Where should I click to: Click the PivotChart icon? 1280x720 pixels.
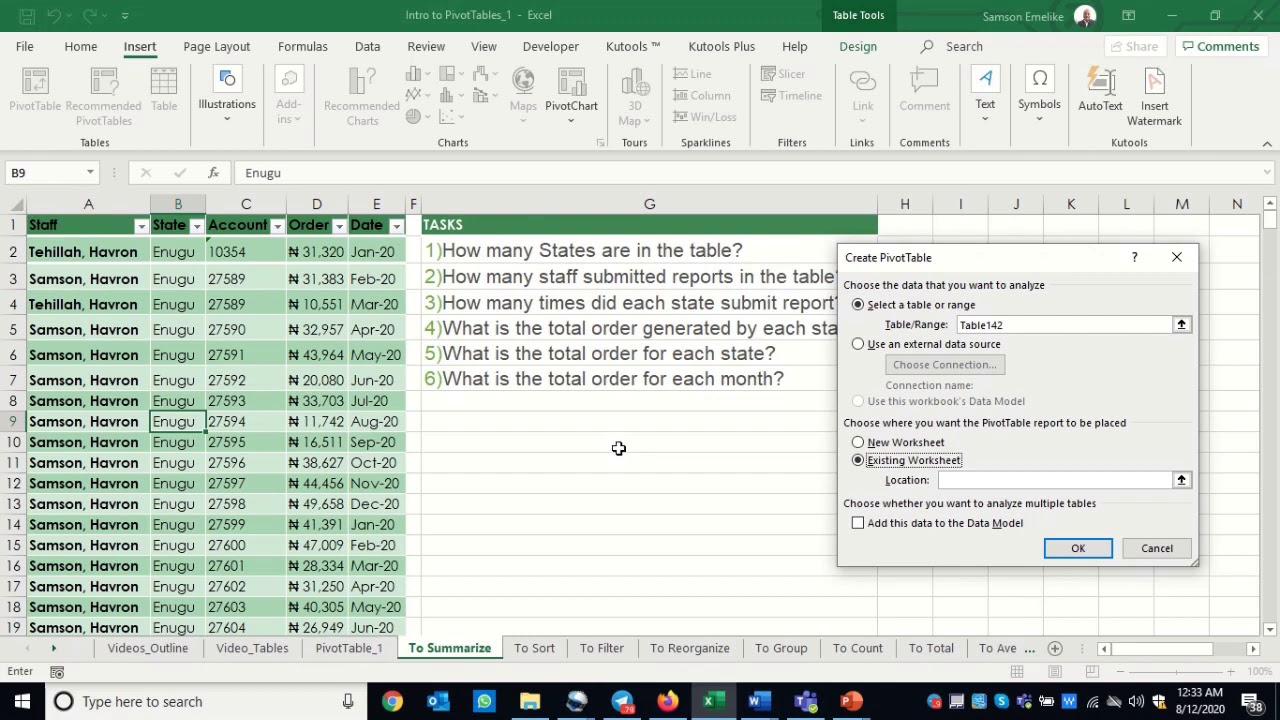pyautogui.click(x=571, y=95)
